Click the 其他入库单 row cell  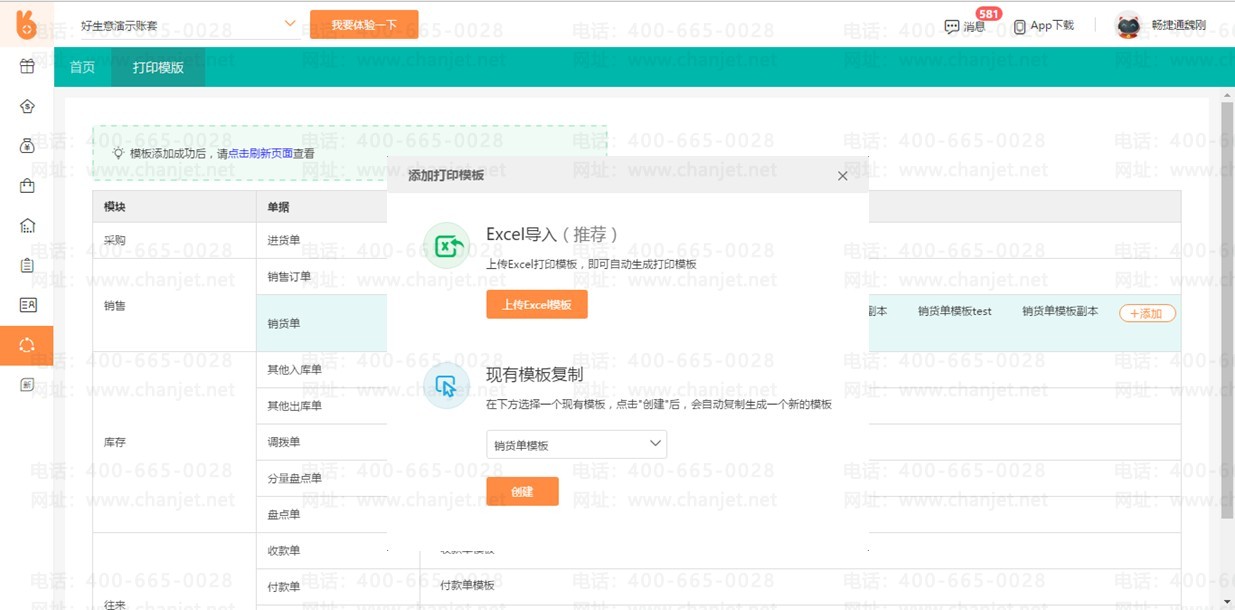point(294,370)
